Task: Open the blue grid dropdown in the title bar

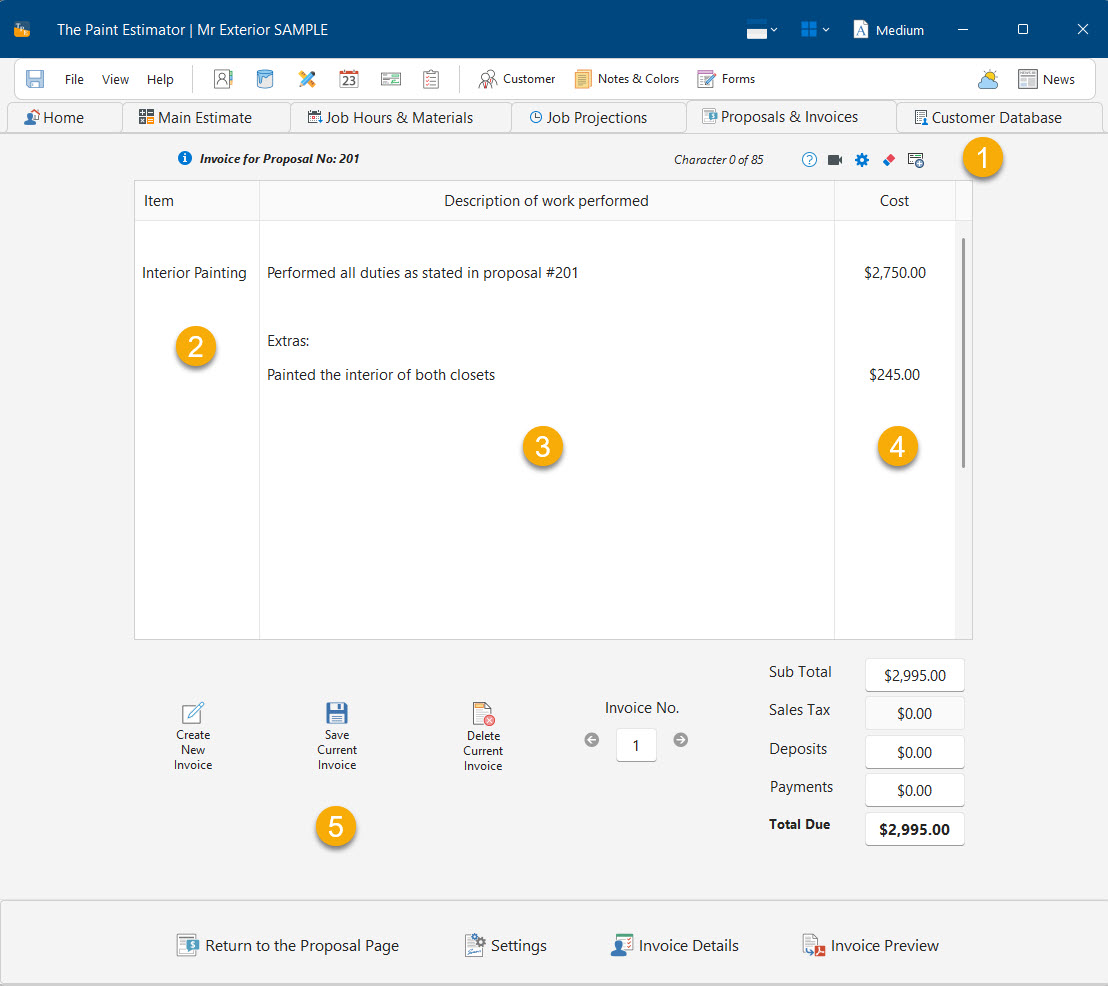Action: (815, 29)
